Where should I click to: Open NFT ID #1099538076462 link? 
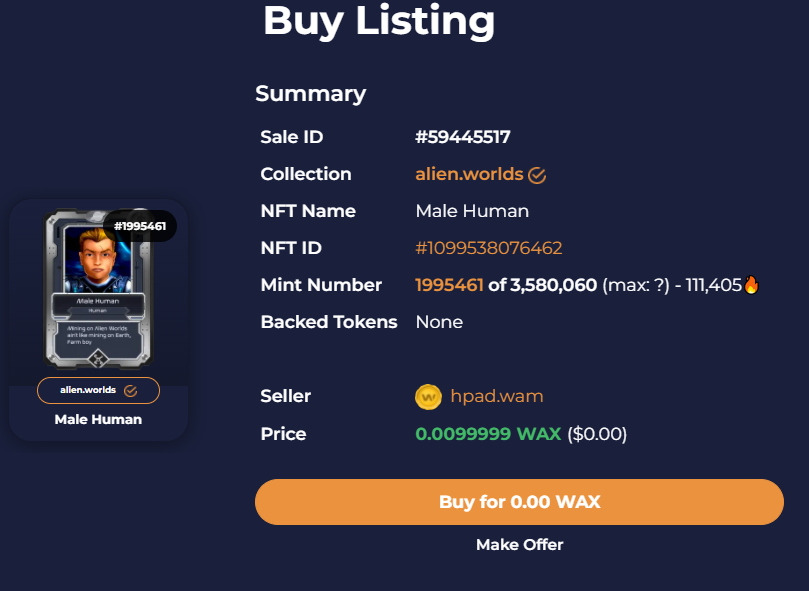click(x=489, y=248)
